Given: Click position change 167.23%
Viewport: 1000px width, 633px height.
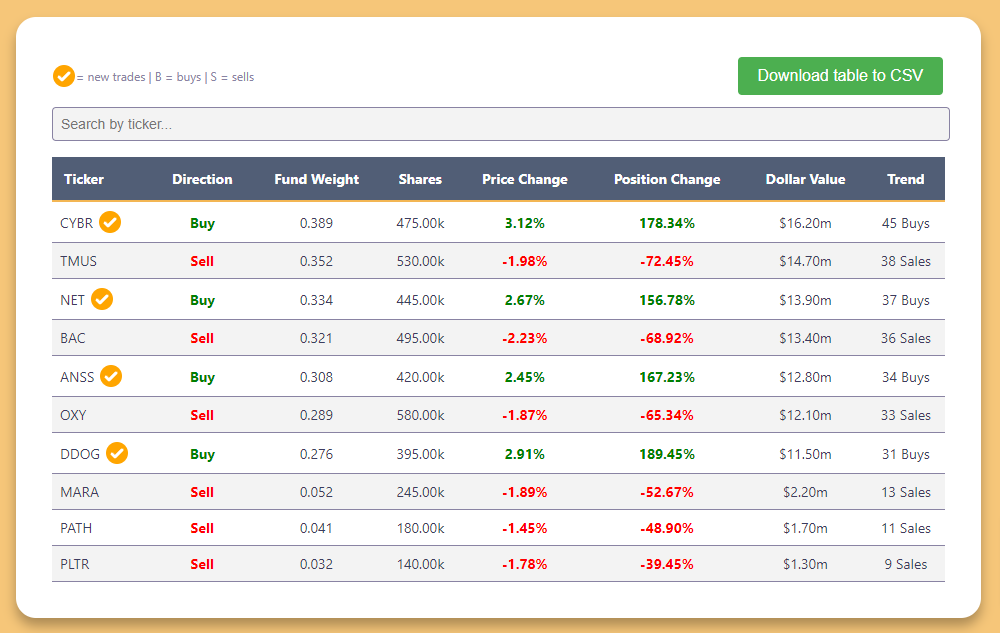Looking at the screenshot, I should [667, 377].
